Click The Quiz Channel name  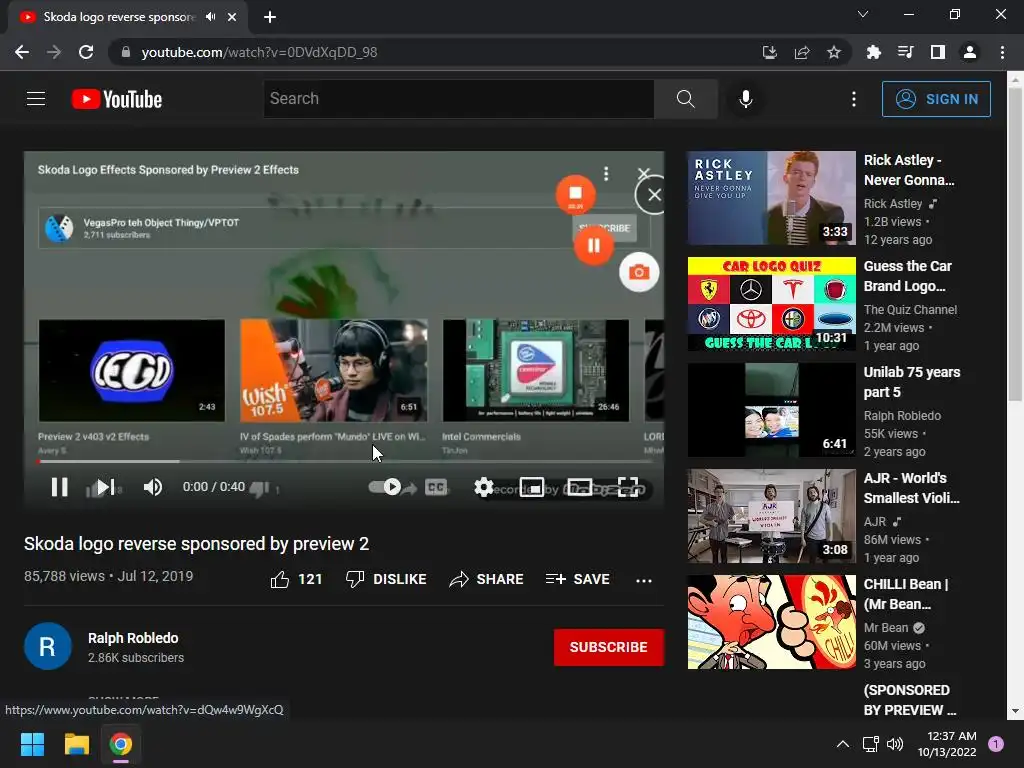[910, 310]
